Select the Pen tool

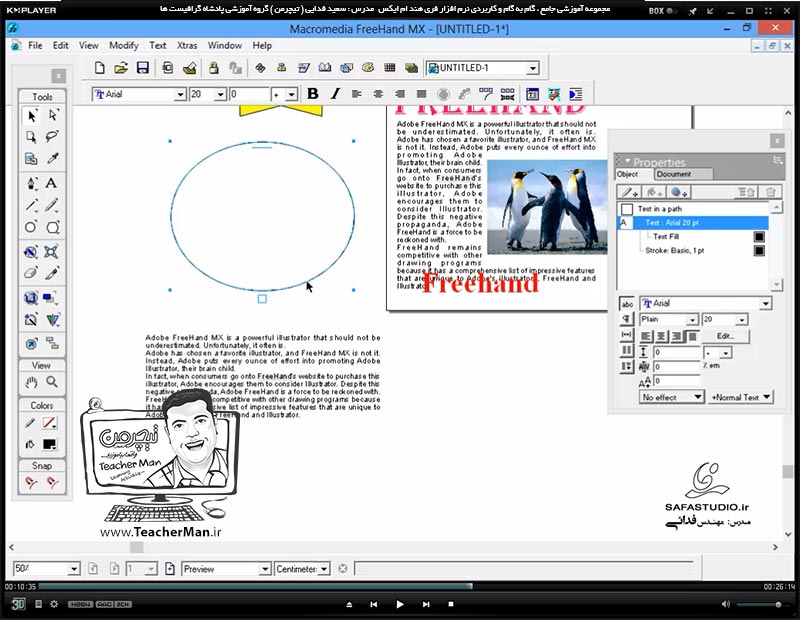[31, 183]
